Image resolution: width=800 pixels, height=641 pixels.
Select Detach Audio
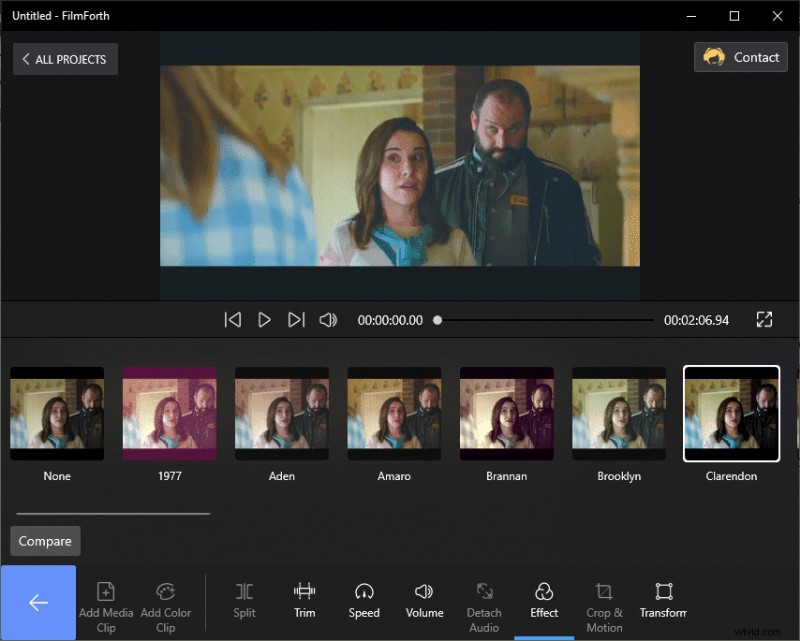click(484, 600)
